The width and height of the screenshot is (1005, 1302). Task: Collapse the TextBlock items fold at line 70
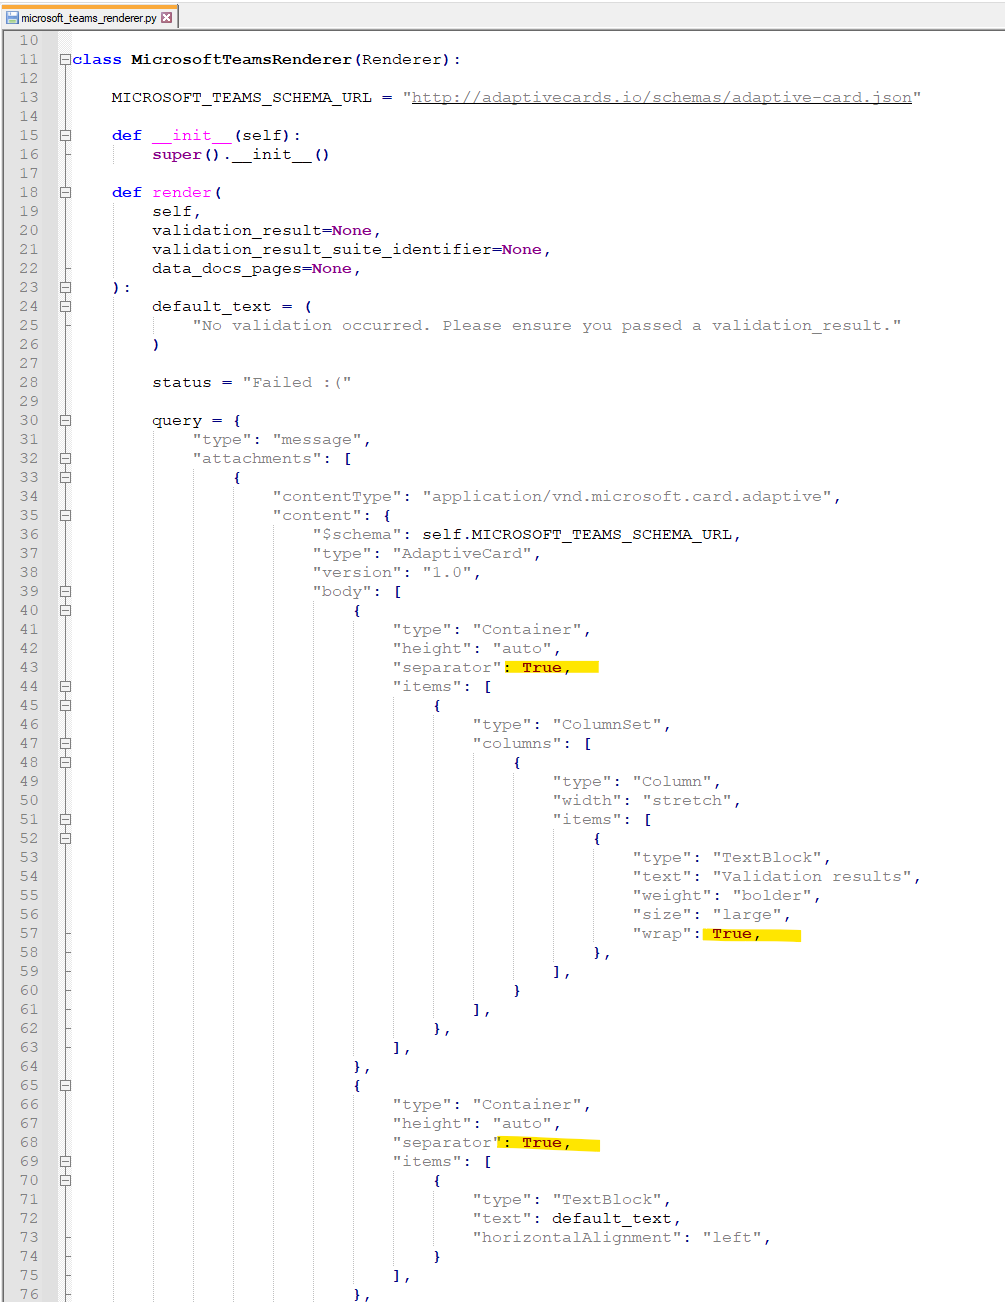(x=64, y=1180)
